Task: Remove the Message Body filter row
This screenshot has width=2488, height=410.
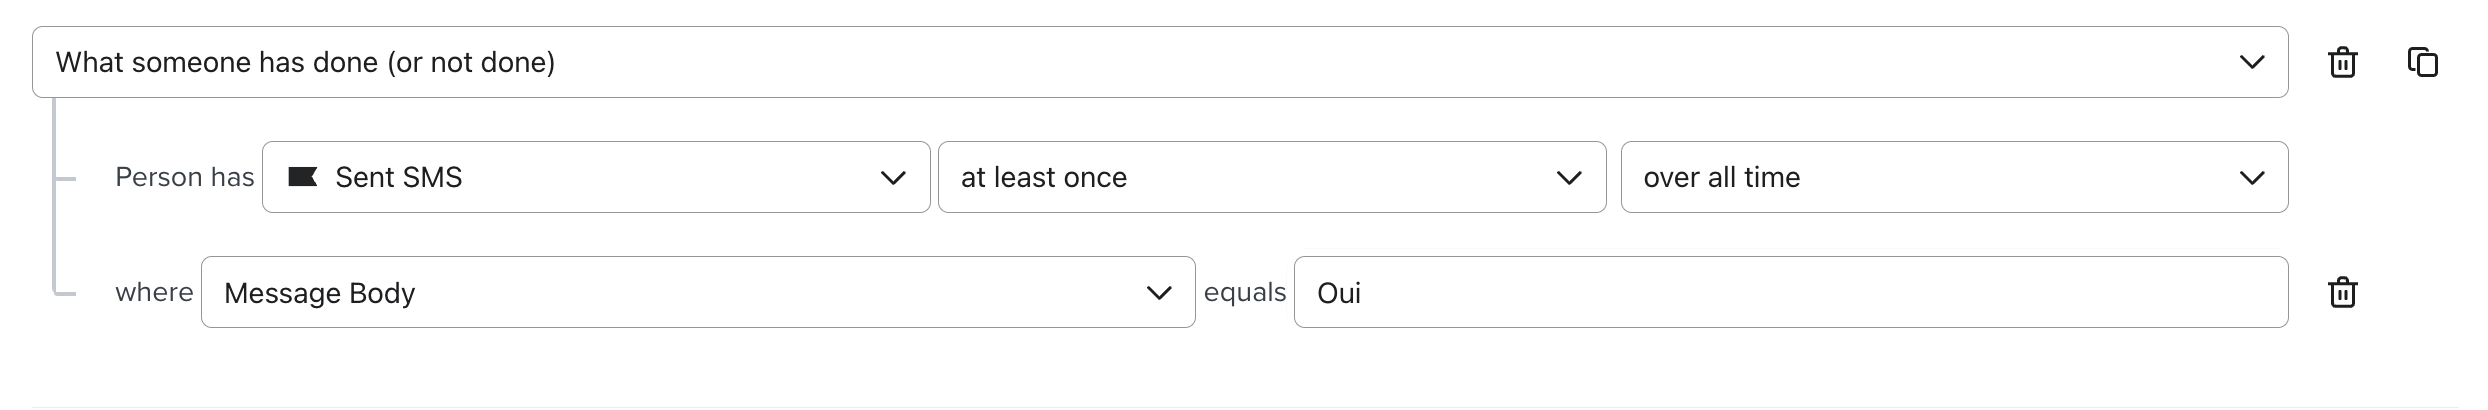Action: [x=2342, y=292]
